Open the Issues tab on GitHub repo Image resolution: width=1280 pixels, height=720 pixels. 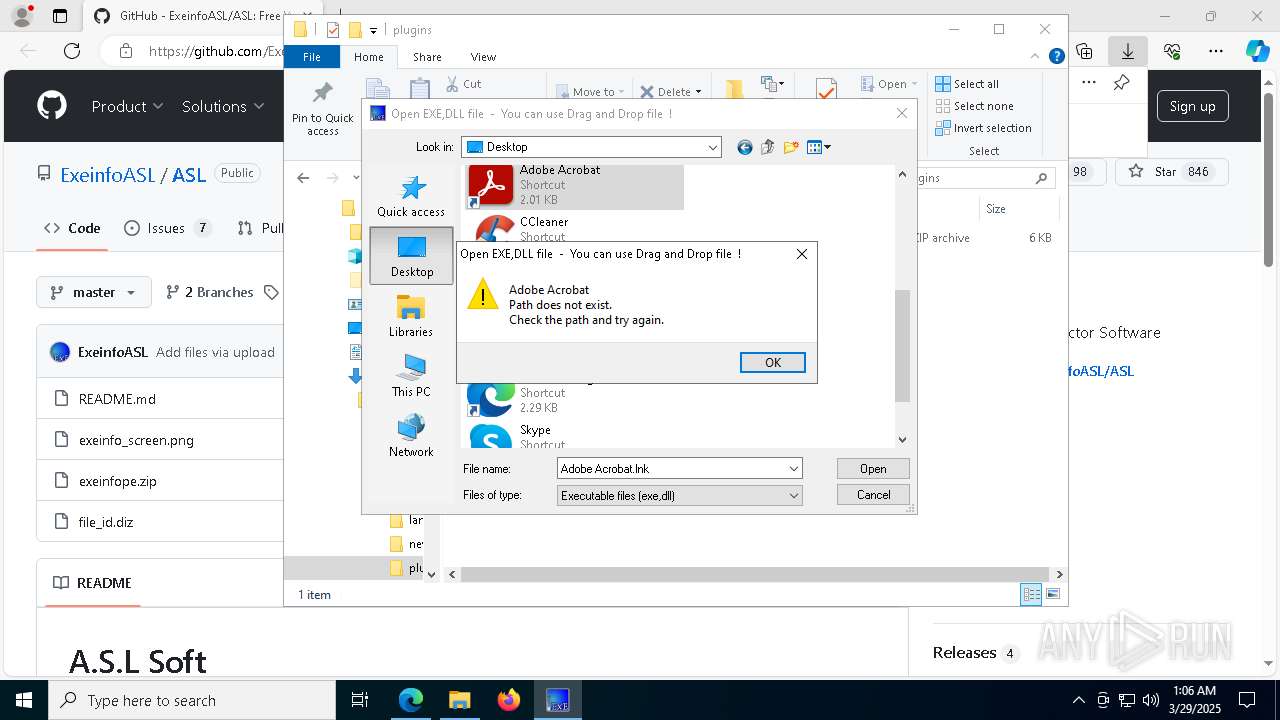pos(167,228)
